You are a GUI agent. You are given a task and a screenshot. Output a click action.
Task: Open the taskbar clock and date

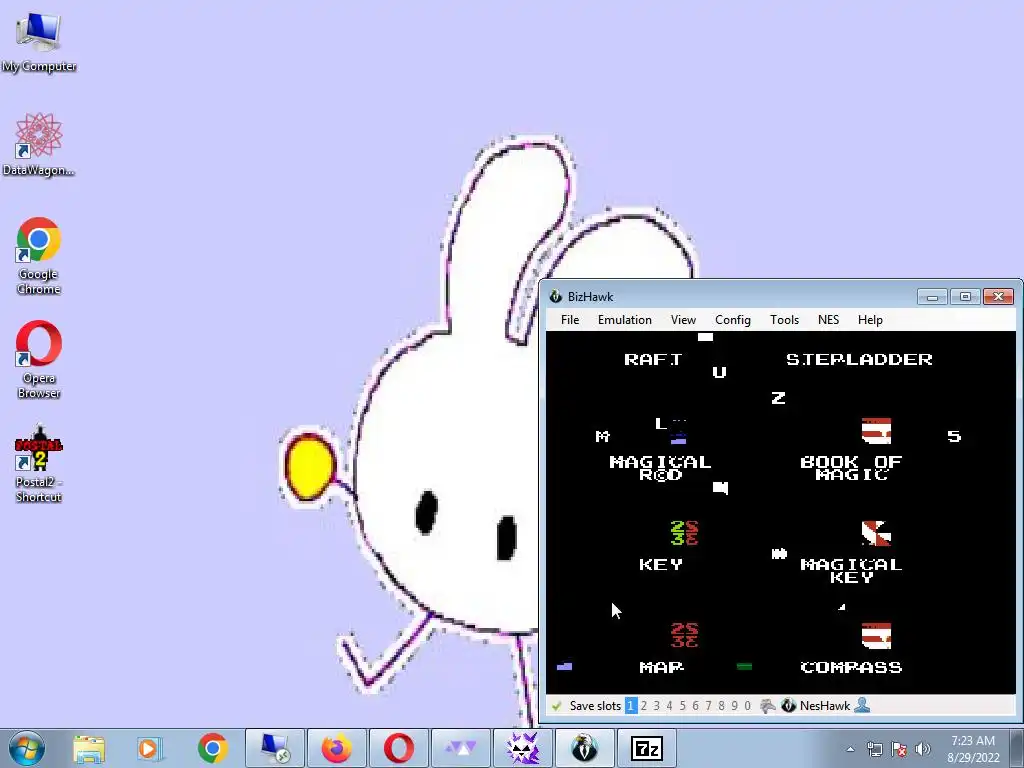click(x=973, y=749)
